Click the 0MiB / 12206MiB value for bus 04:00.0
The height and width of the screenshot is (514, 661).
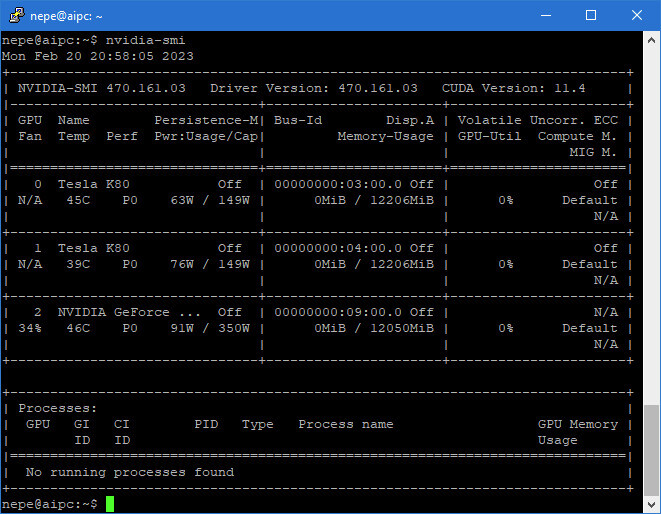click(x=374, y=264)
